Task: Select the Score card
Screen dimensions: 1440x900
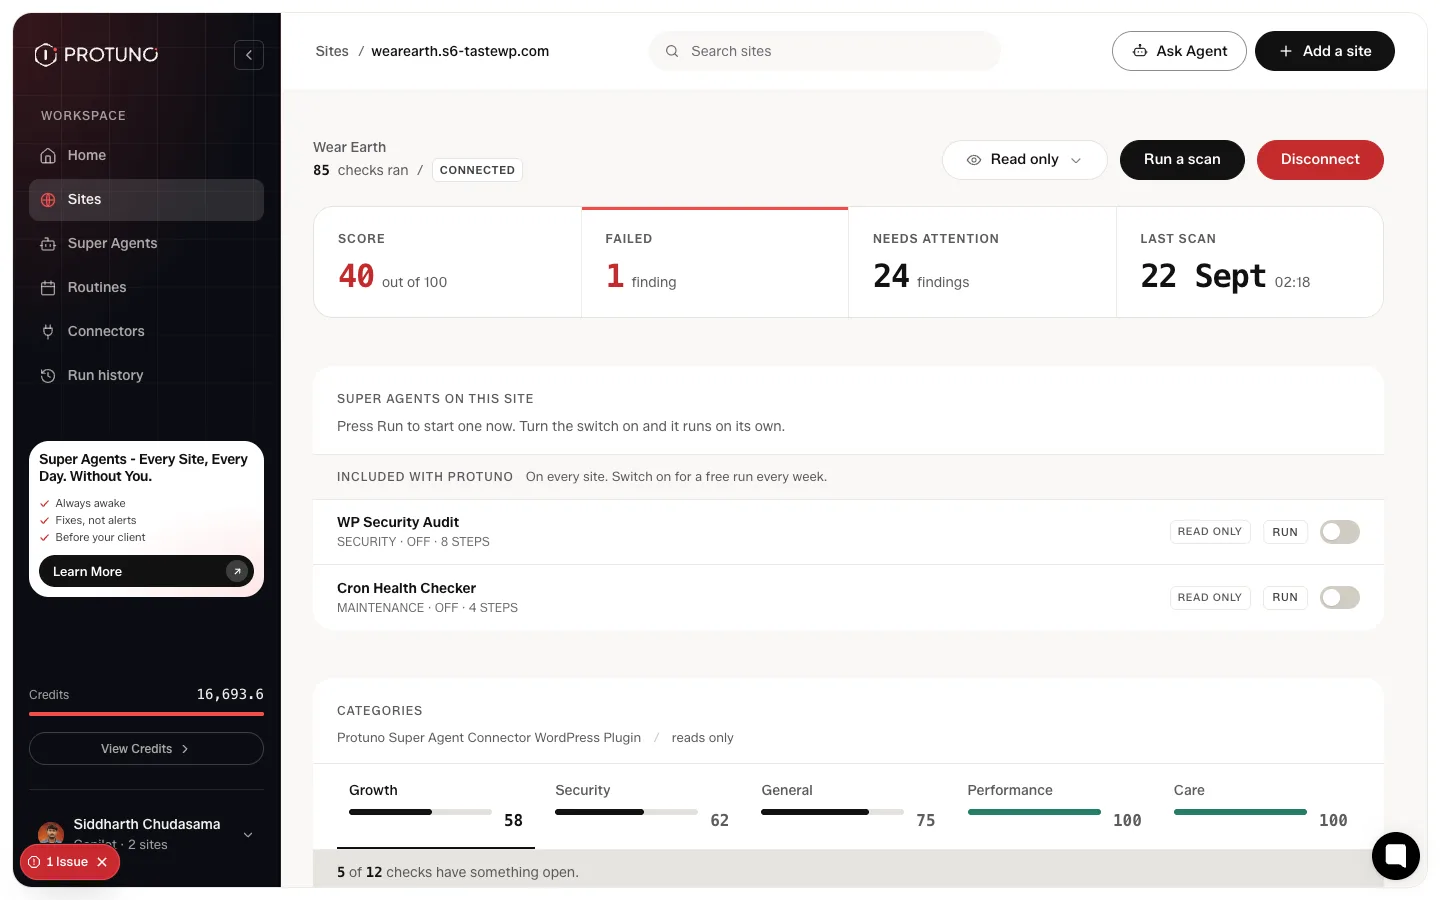Action: 447,262
